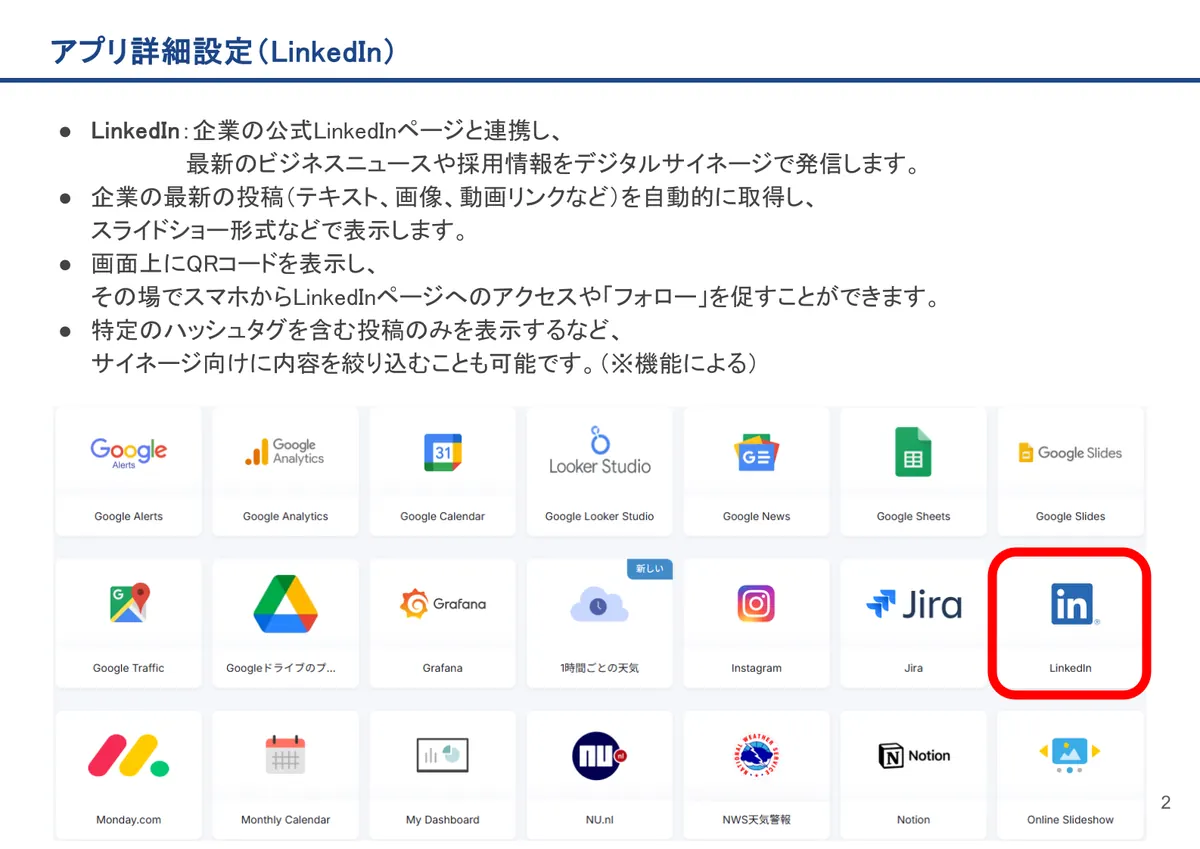Click the page number 2

[x=1165, y=803]
